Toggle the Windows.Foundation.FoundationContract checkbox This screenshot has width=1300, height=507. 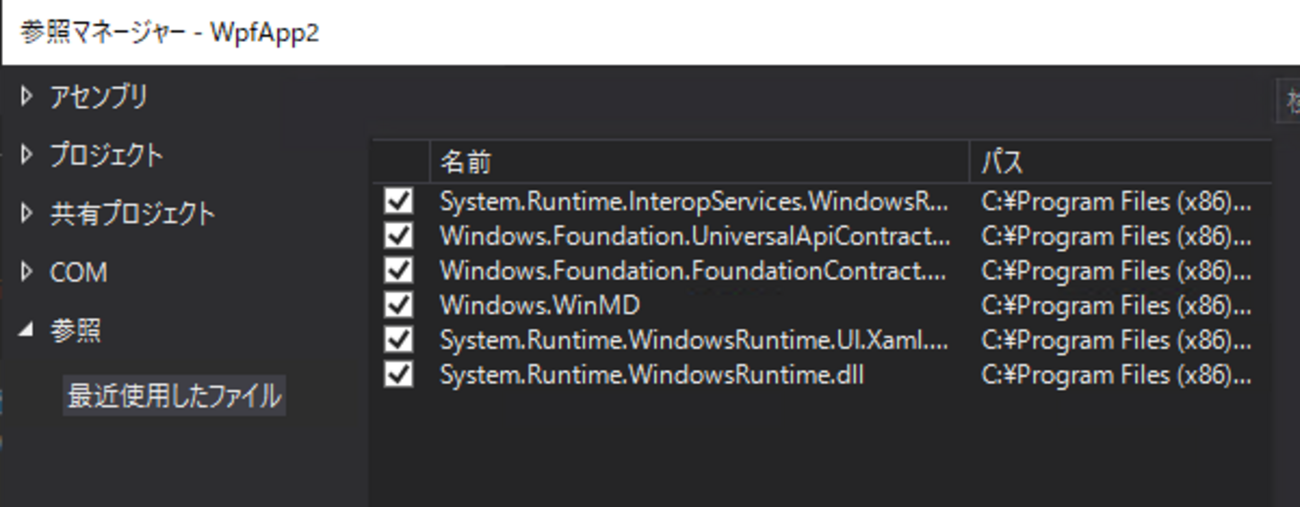[x=399, y=271]
